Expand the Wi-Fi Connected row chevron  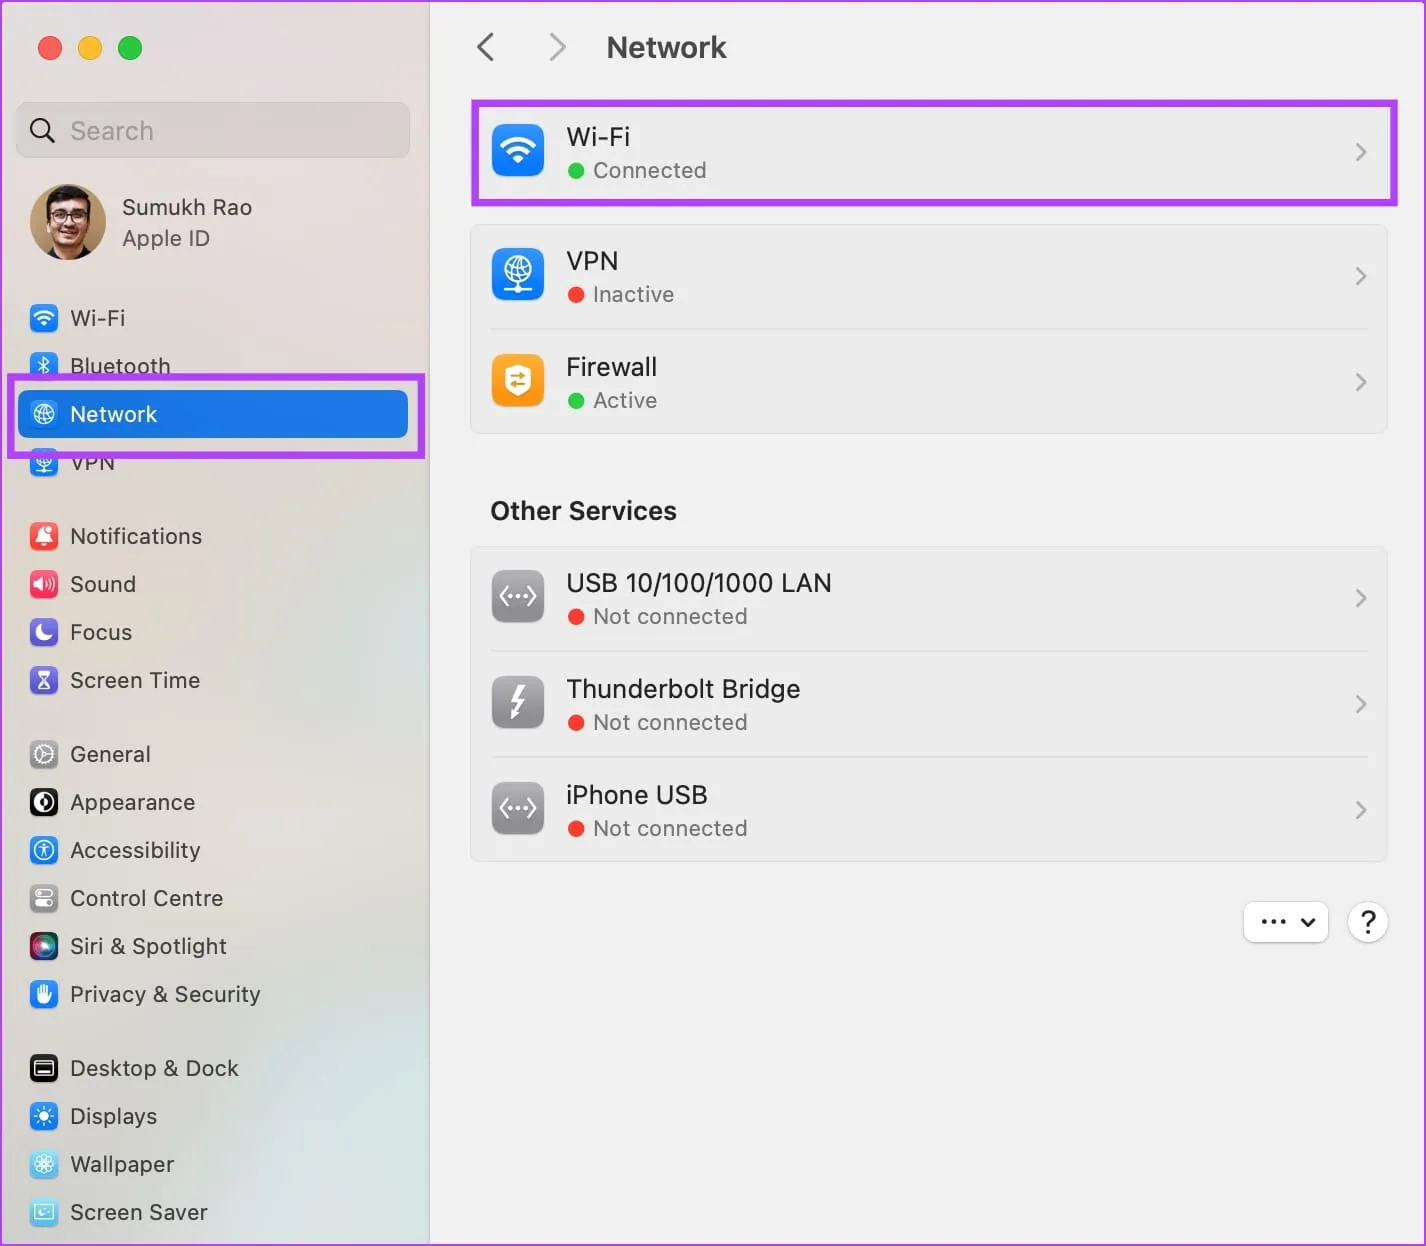click(x=1360, y=152)
